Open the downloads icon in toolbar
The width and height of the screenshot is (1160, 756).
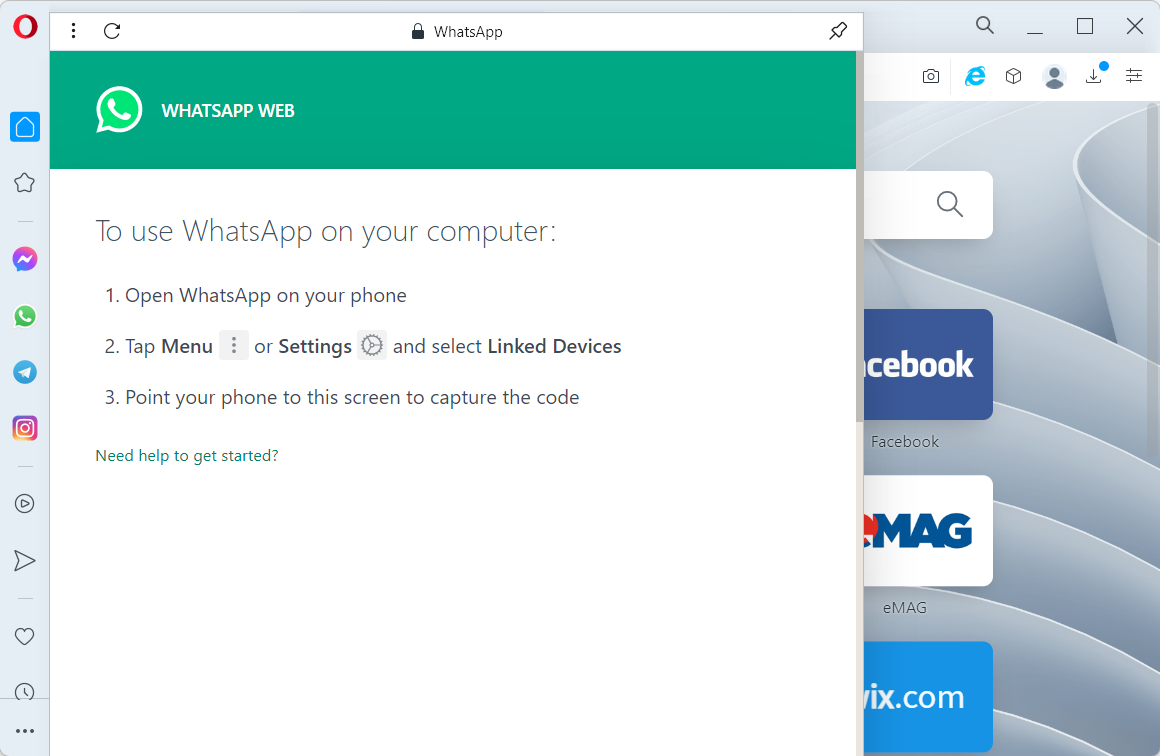[1094, 75]
